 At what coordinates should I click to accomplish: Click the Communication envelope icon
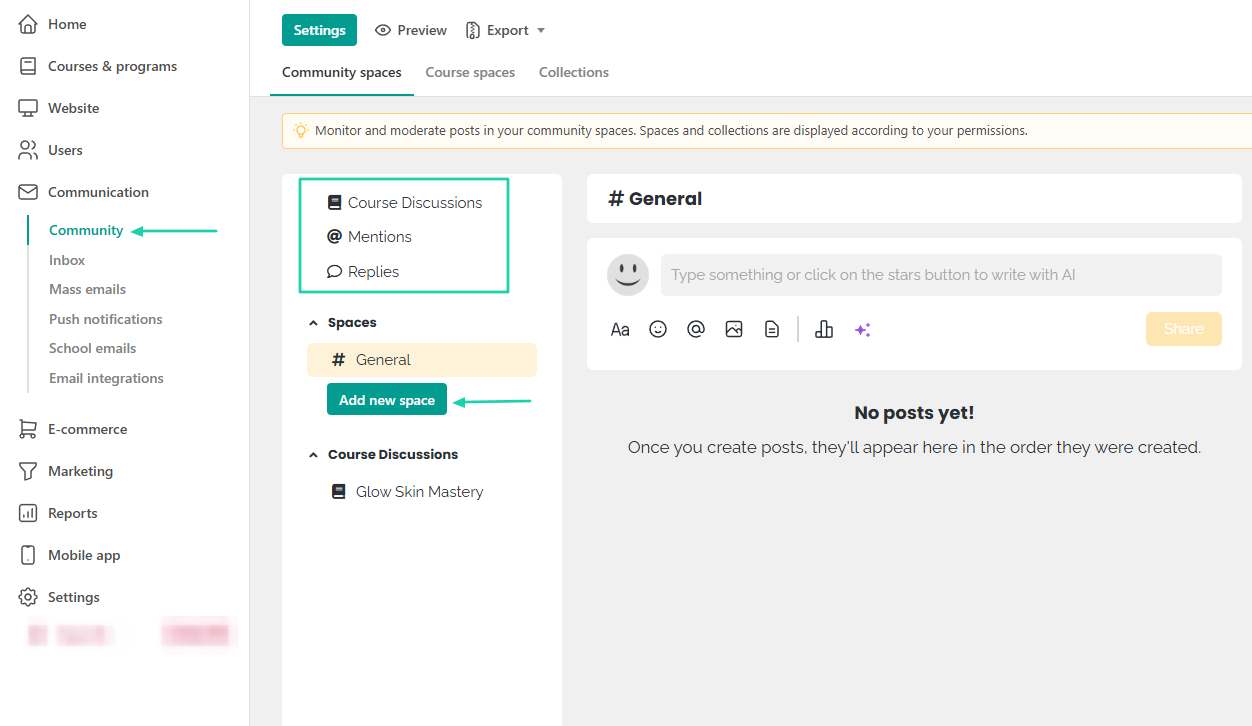pos(28,192)
